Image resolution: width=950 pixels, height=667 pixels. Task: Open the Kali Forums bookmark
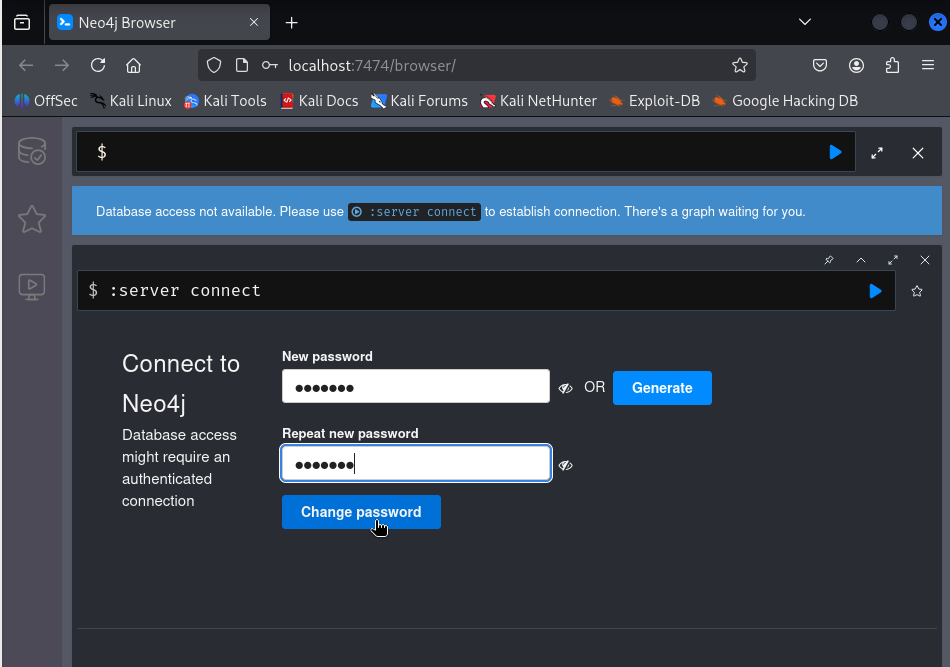click(419, 101)
